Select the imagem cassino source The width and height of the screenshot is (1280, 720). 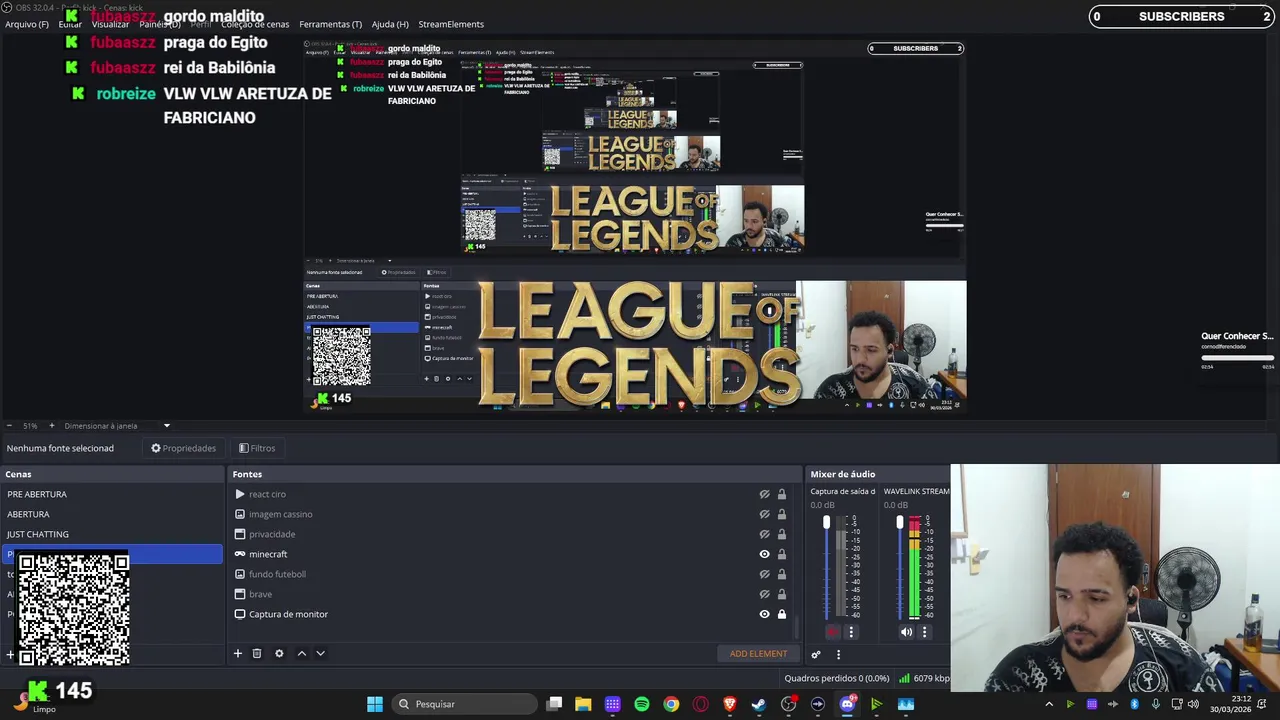click(280, 514)
